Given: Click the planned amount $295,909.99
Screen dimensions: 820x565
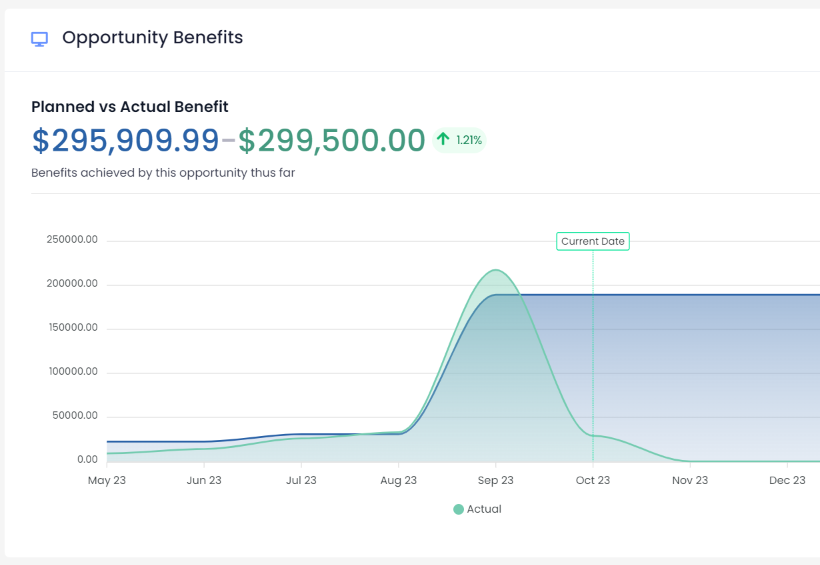Looking at the screenshot, I should pyautogui.click(x=125, y=141).
